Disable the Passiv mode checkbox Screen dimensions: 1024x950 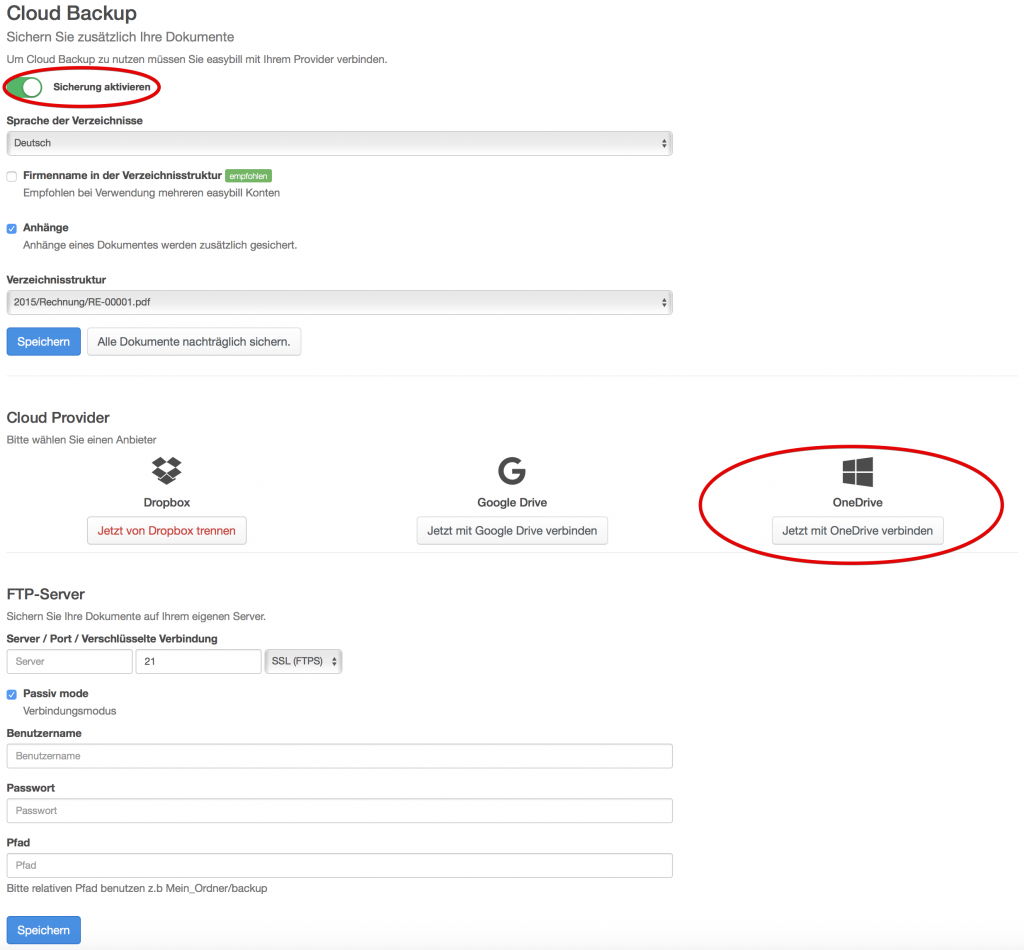tap(12, 694)
